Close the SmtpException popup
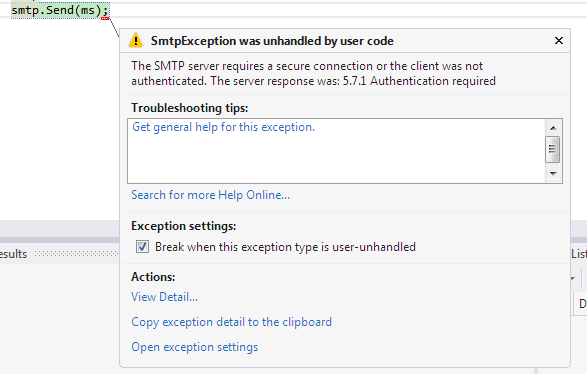Image resolution: width=587 pixels, height=374 pixels. (x=559, y=40)
